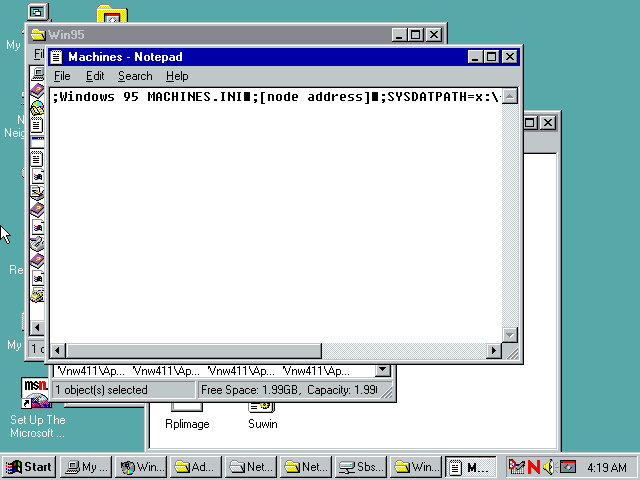Minimize the Win95 folder window
The image size is (640, 480).
pyautogui.click(x=399, y=35)
